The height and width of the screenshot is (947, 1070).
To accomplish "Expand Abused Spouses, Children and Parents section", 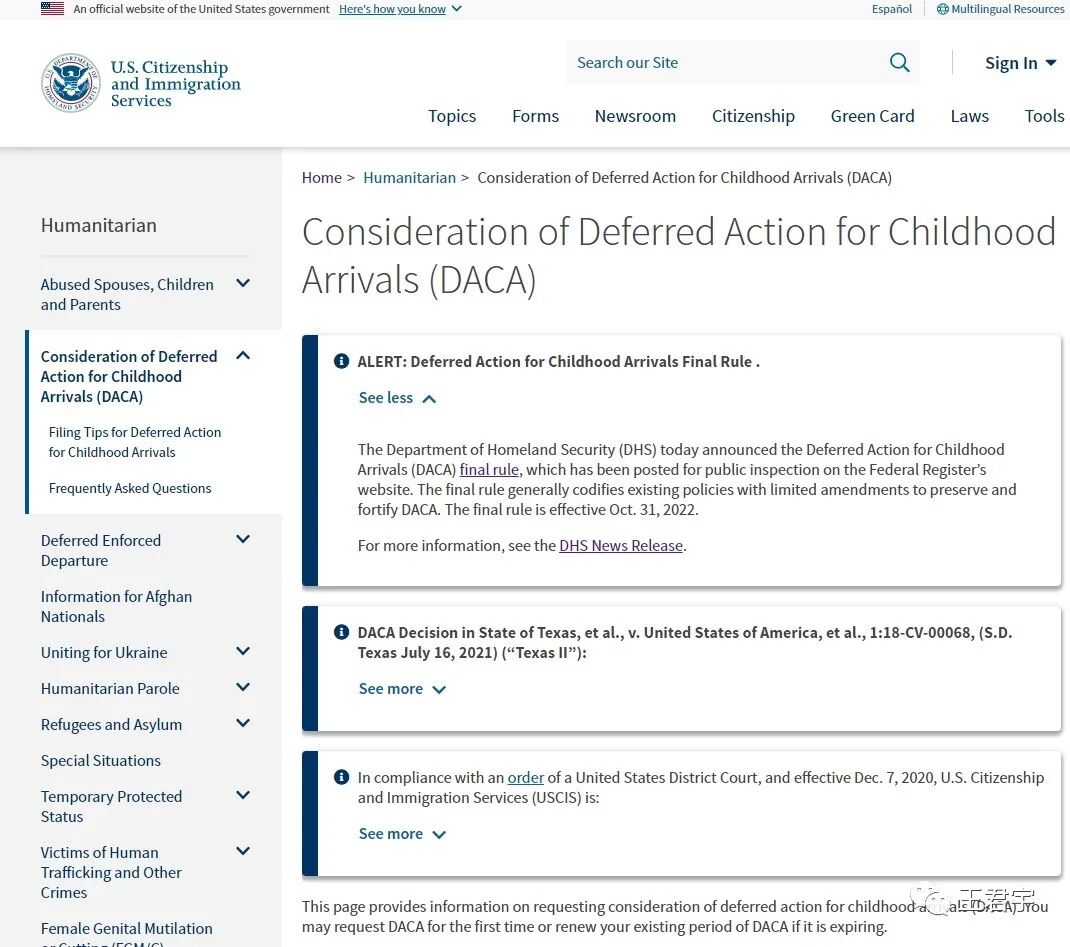I will coord(243,283).
